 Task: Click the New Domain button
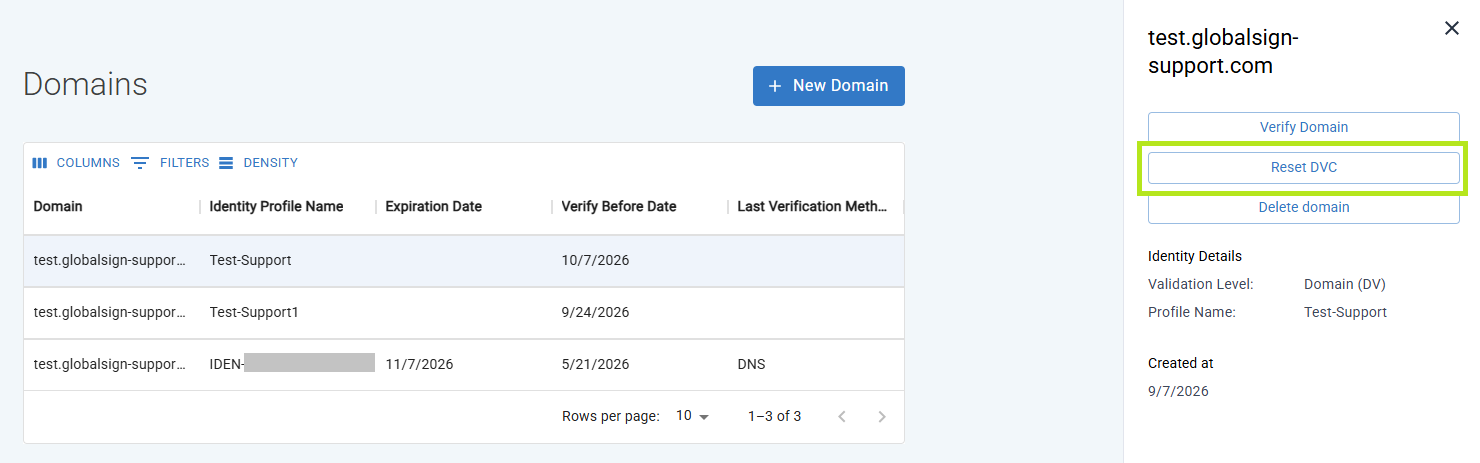pyautogui.click(x=828, y=86)
